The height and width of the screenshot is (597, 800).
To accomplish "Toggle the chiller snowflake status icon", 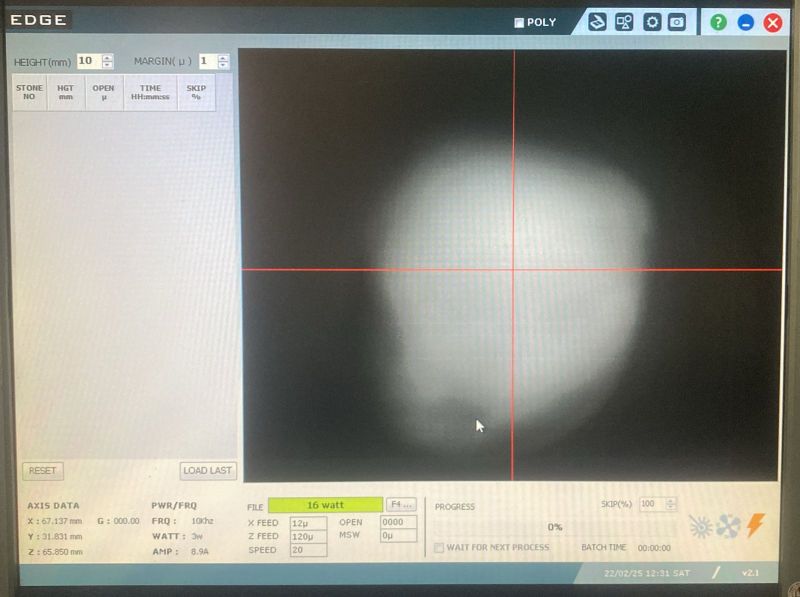I will pyautogui.click(x=701, y=526).
